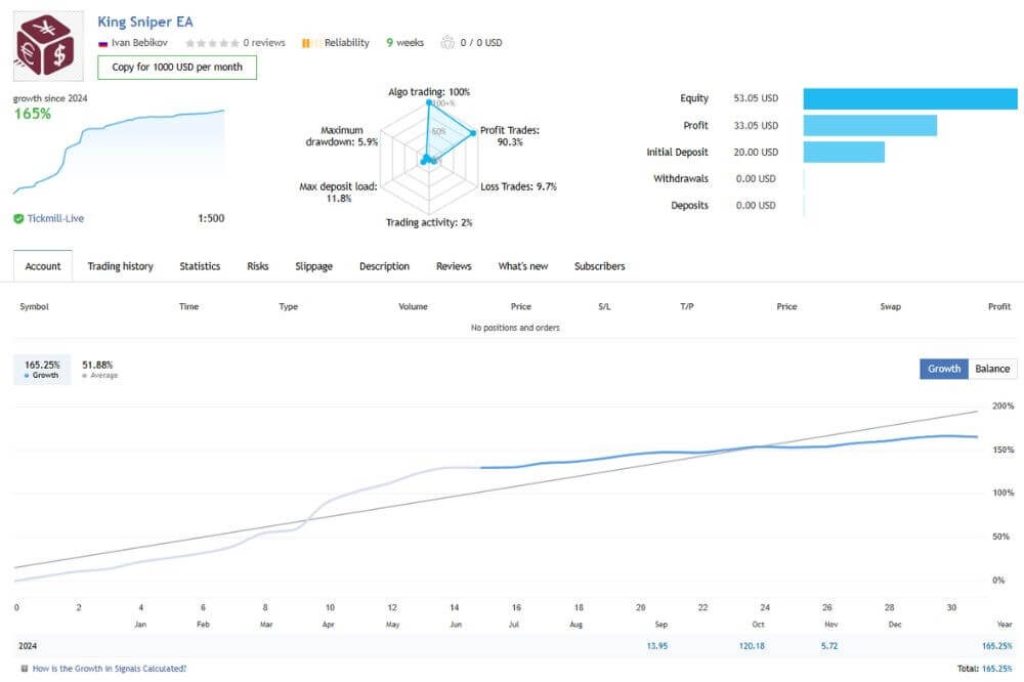The width and height of the screenshot is (1024, 682).
Task: Click the five-star rating icons
Action: click(212, 43)
